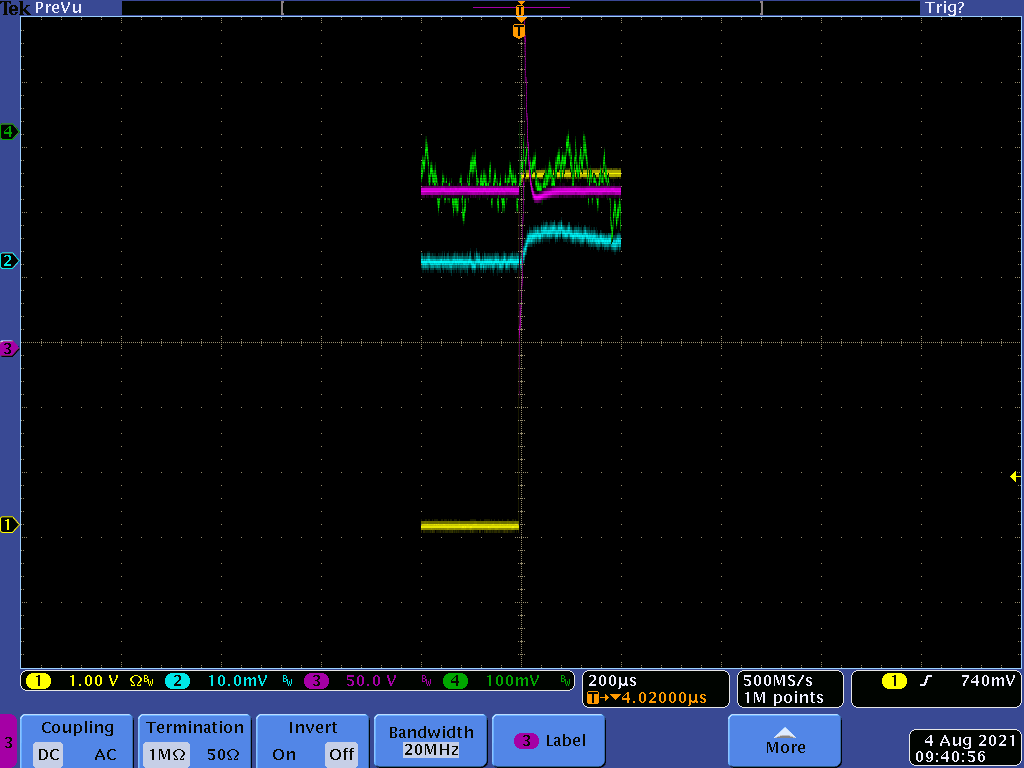1024x768 pixels.
Task: Click the waveform record view bar at top
Action: [x=520, y=8]
